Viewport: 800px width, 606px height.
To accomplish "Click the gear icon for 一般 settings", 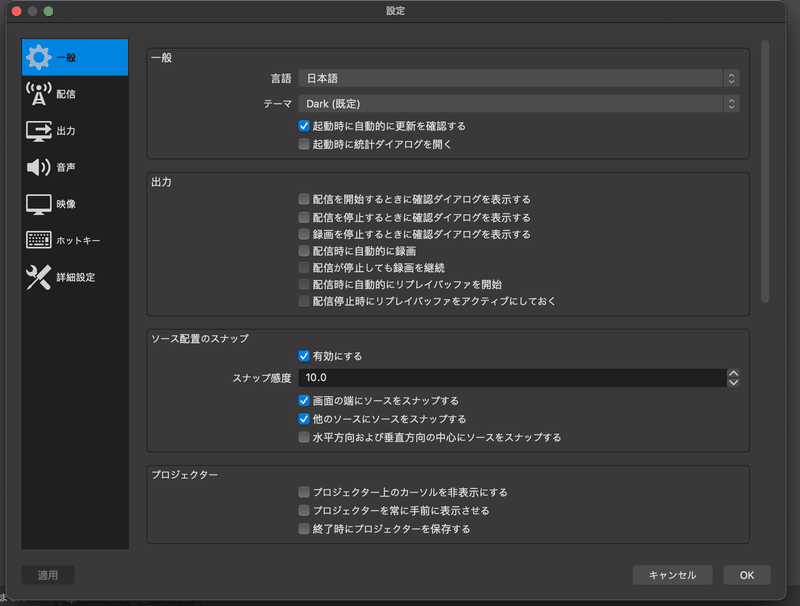I will (39, 57).
